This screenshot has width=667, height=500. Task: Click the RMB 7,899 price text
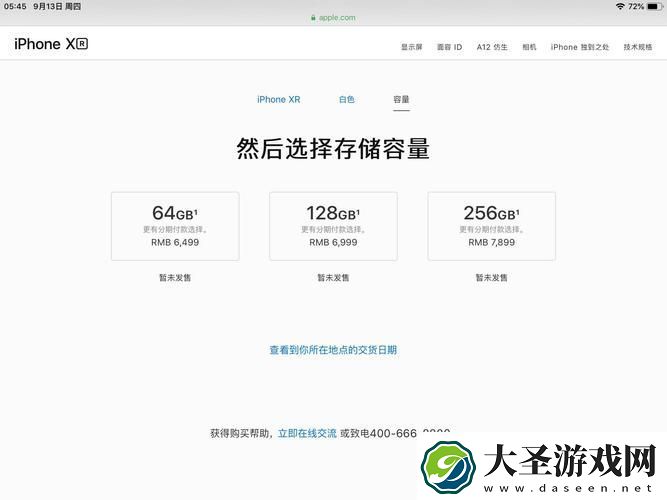[x=492, y=243]
